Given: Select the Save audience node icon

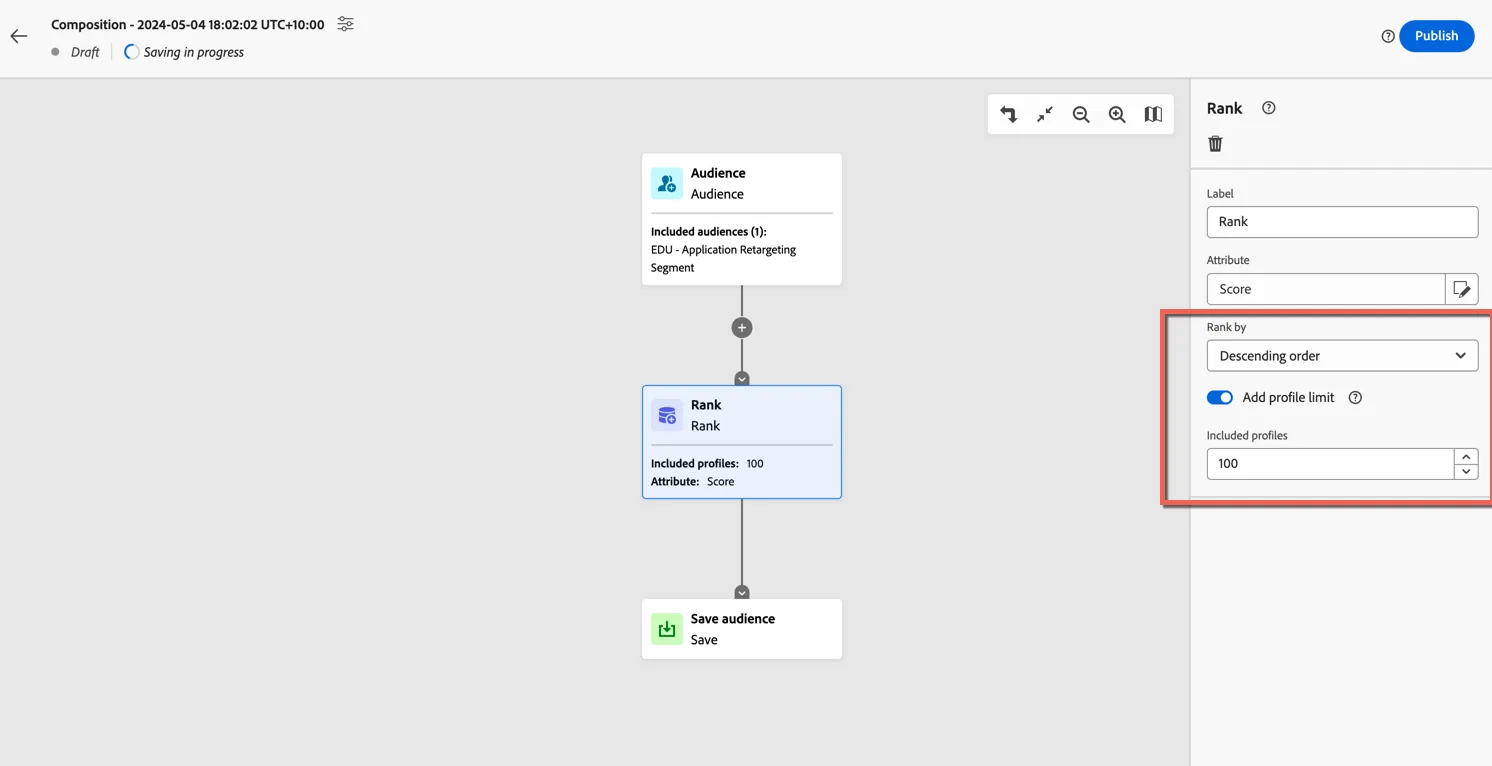Looking at the screenshot, I should click(667, 630).
